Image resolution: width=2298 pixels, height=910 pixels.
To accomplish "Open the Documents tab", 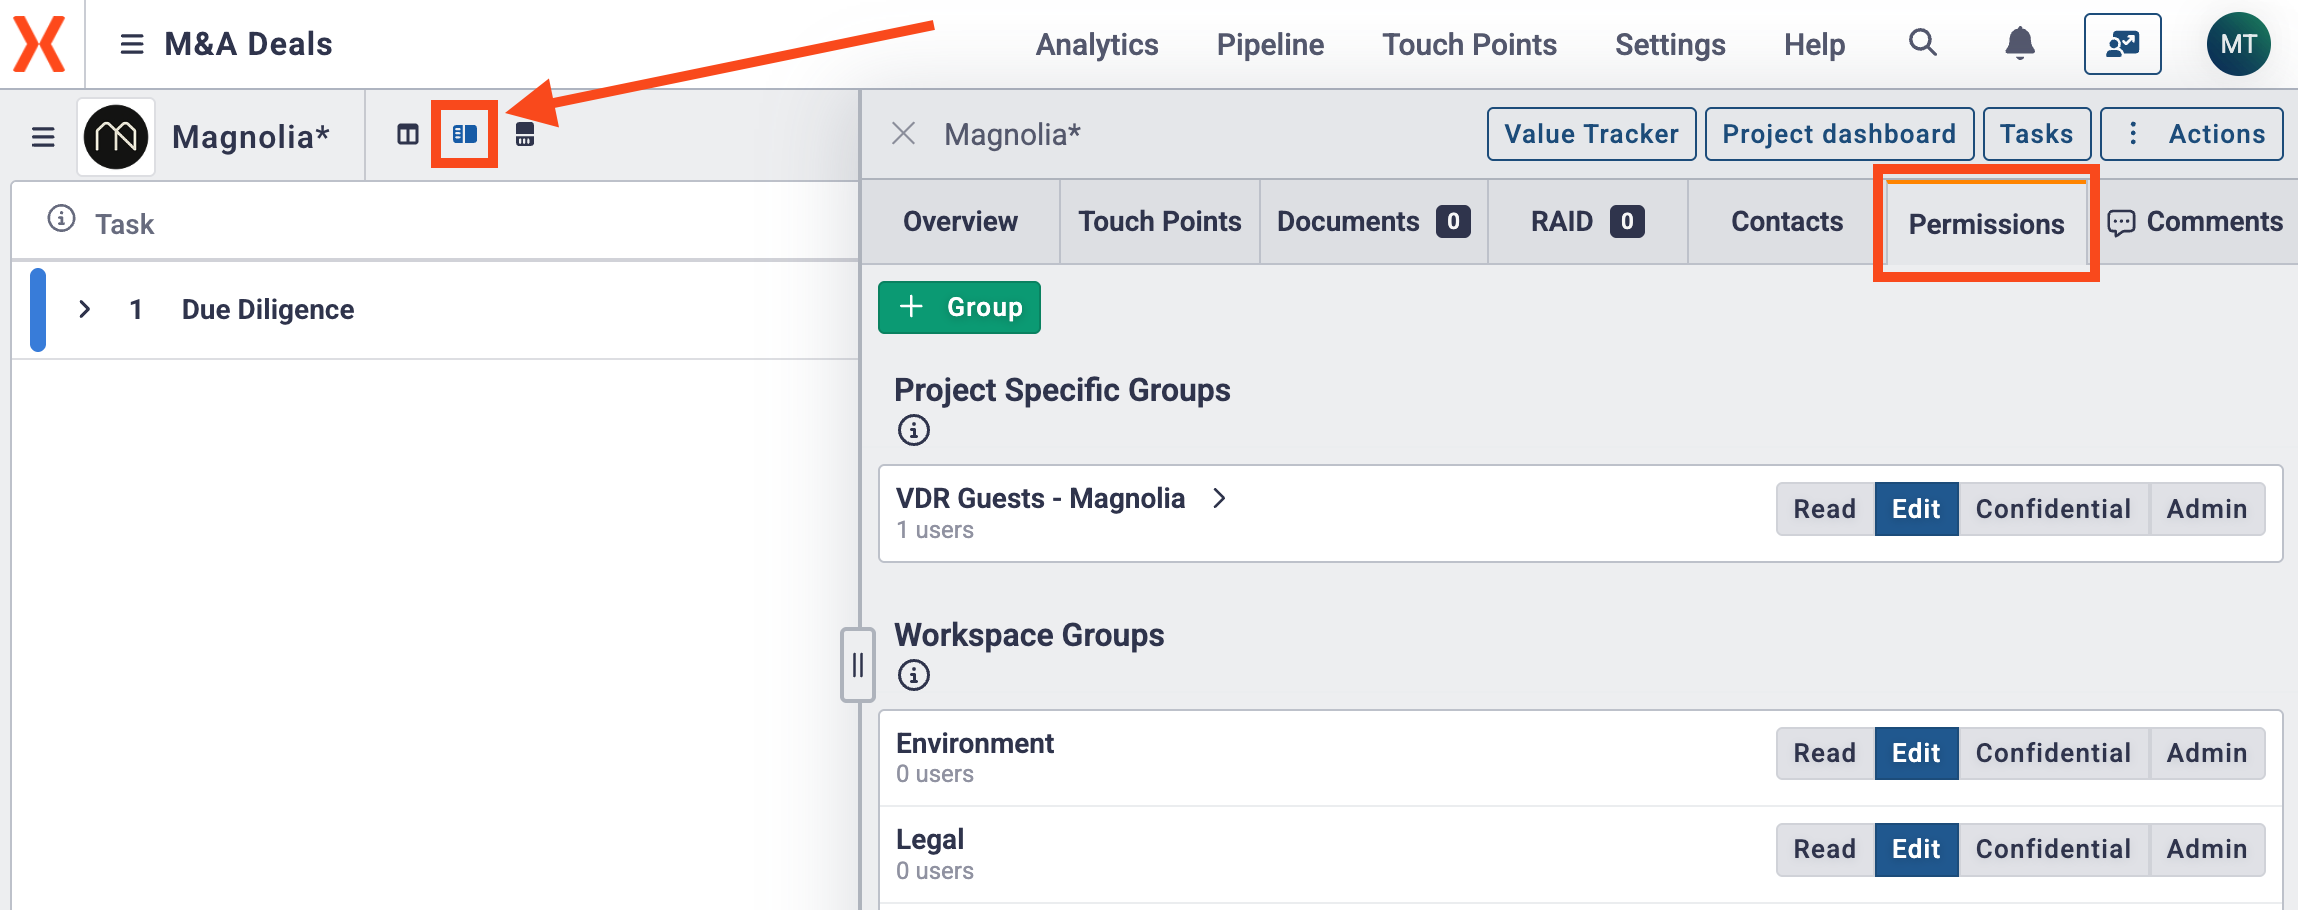I will pyautogui.click(x=1373, y=222).
